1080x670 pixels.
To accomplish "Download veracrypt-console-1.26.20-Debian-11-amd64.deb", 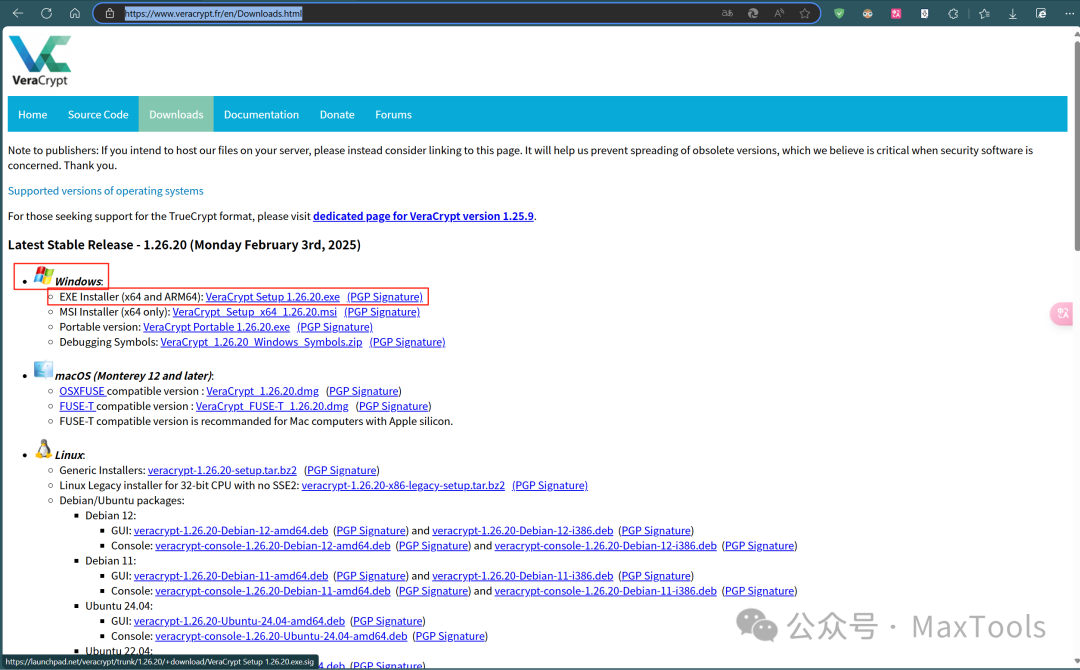I will coord(273,591).
